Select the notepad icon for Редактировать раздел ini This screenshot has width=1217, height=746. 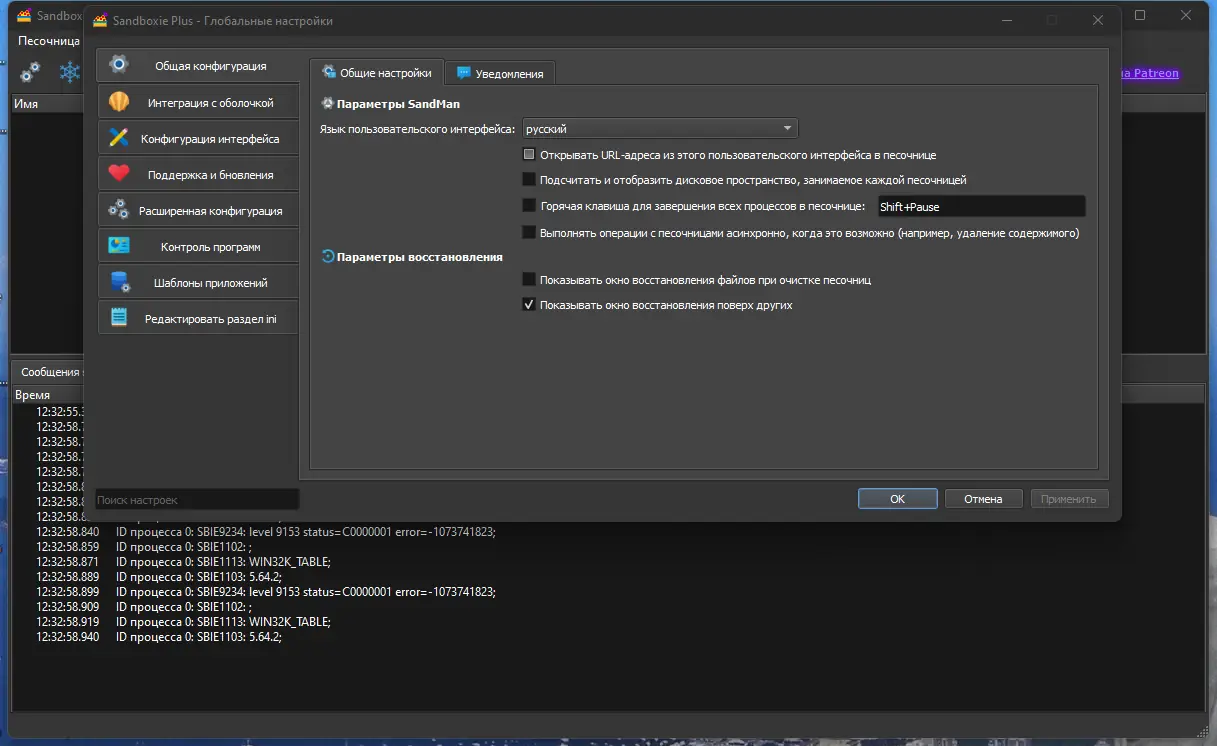tap(119, 318)
